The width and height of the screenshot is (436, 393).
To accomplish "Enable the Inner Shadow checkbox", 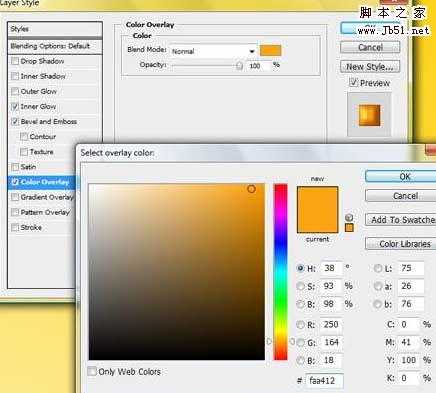I will click(15, 76).
